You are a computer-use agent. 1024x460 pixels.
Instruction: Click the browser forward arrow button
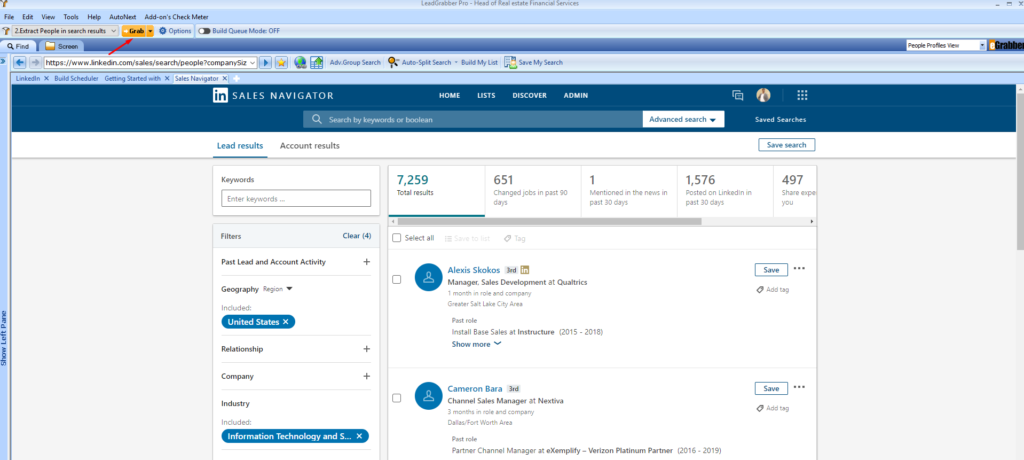point(35,62)
